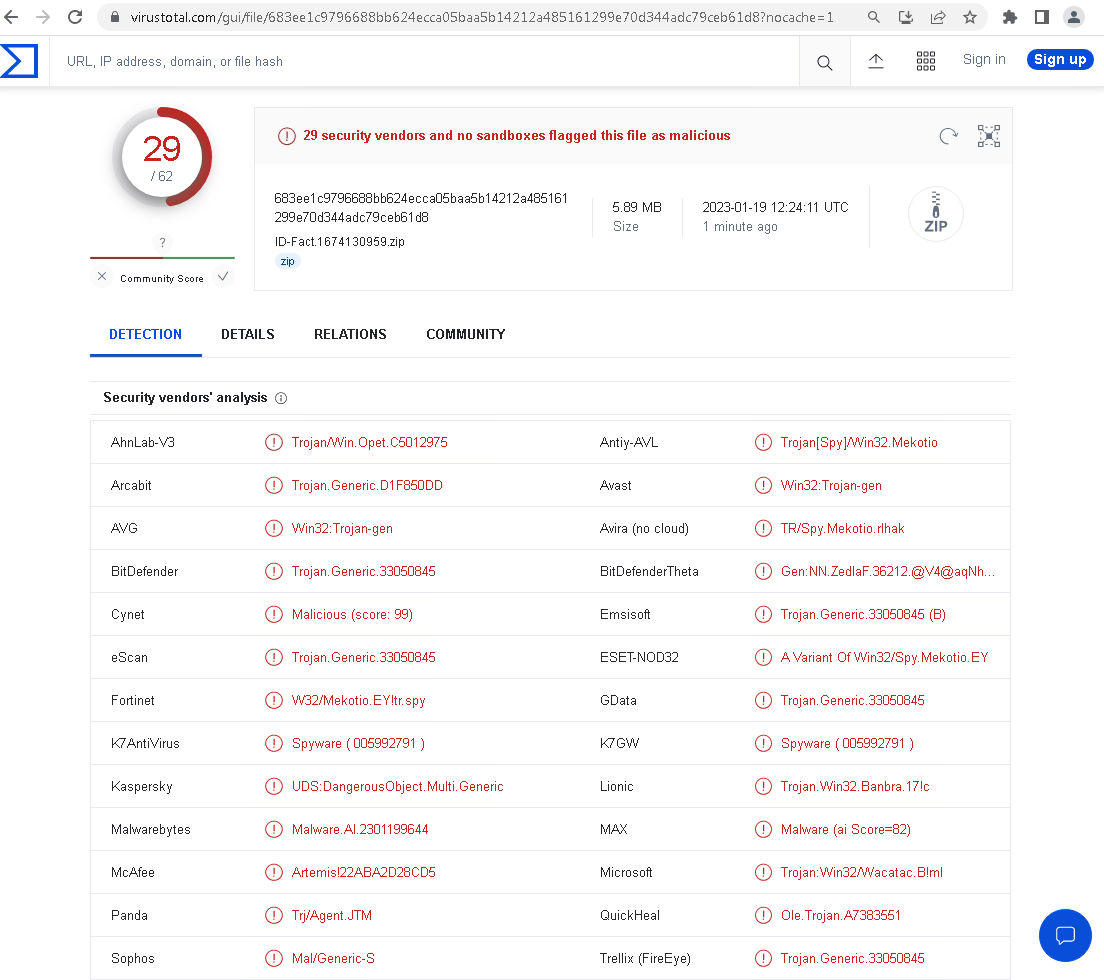Open the RELATIONS tab
Viewport: 1104px width, 980px height.
350,334
